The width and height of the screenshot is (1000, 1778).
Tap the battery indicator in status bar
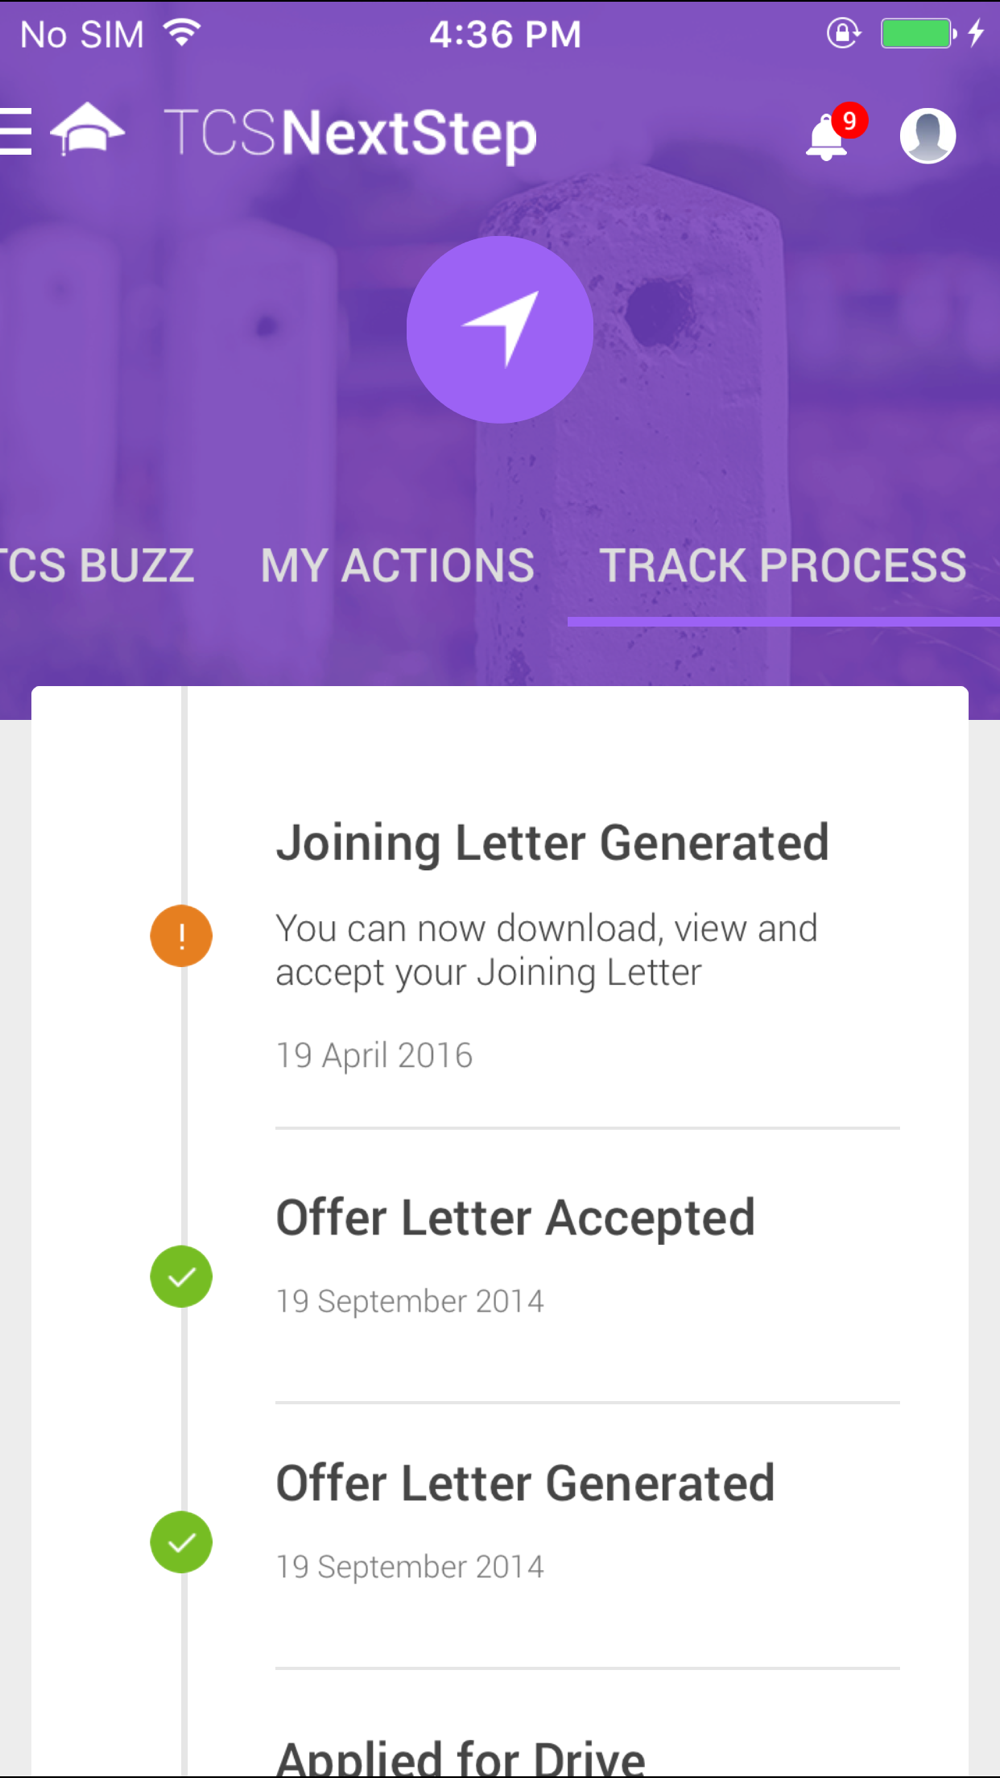coord(916,34)
